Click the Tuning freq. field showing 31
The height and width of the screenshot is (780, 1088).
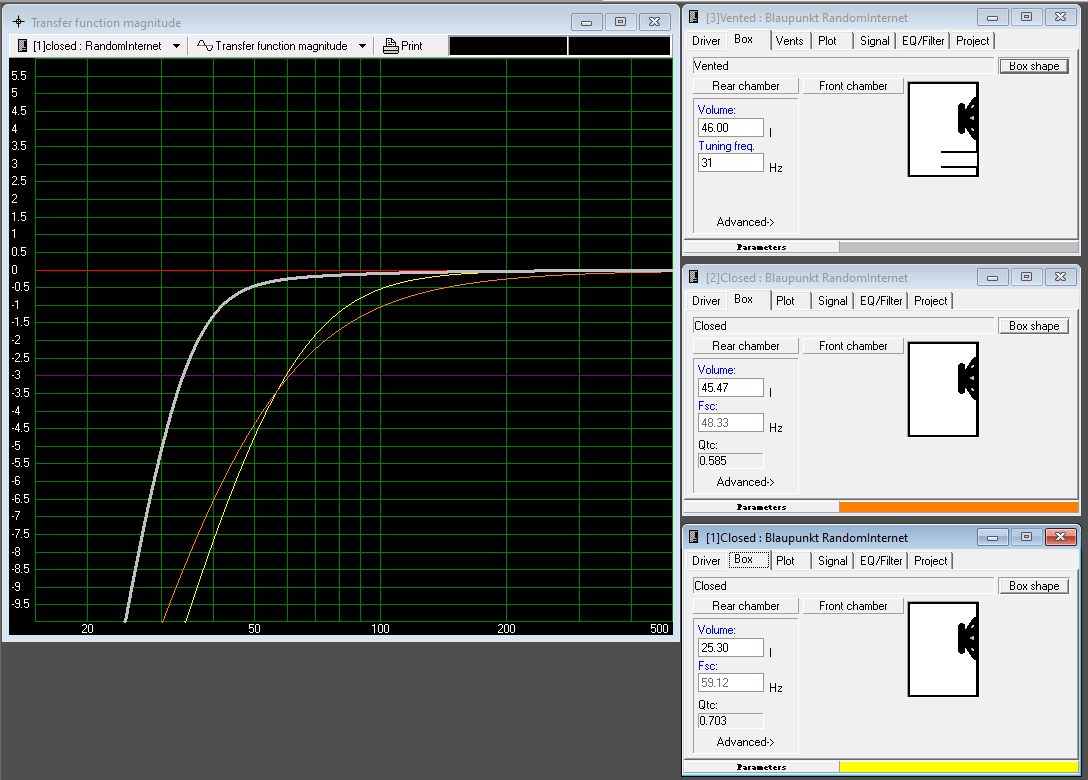731,163
